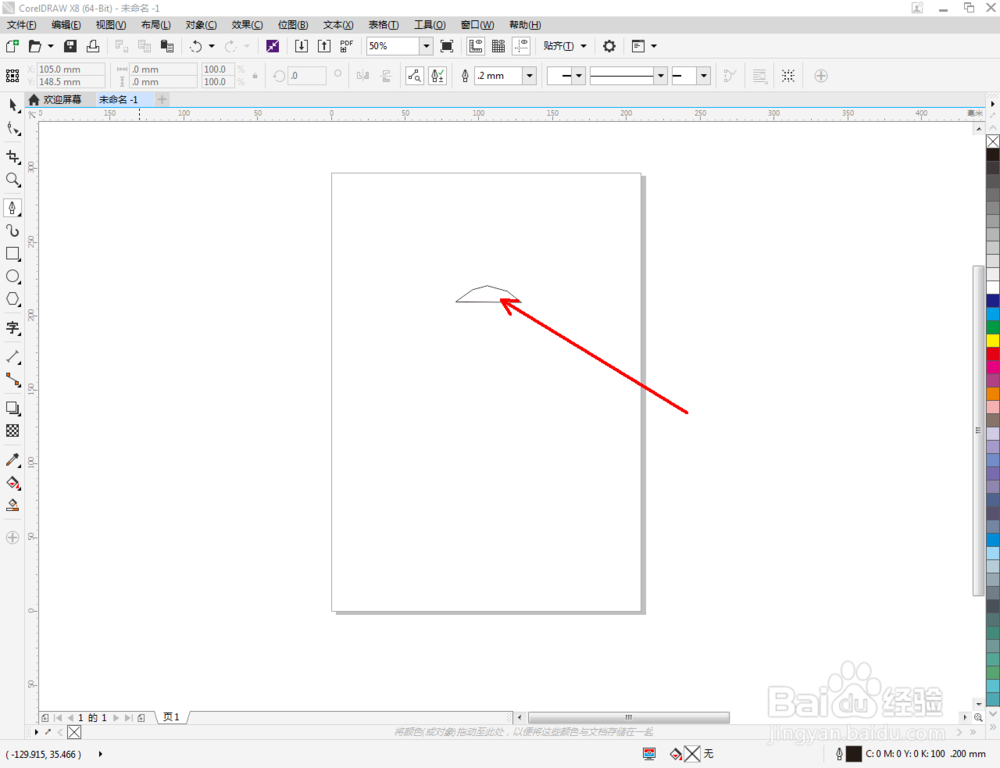
Task: Toggle full-screen preview
Action: coord(447,46)
